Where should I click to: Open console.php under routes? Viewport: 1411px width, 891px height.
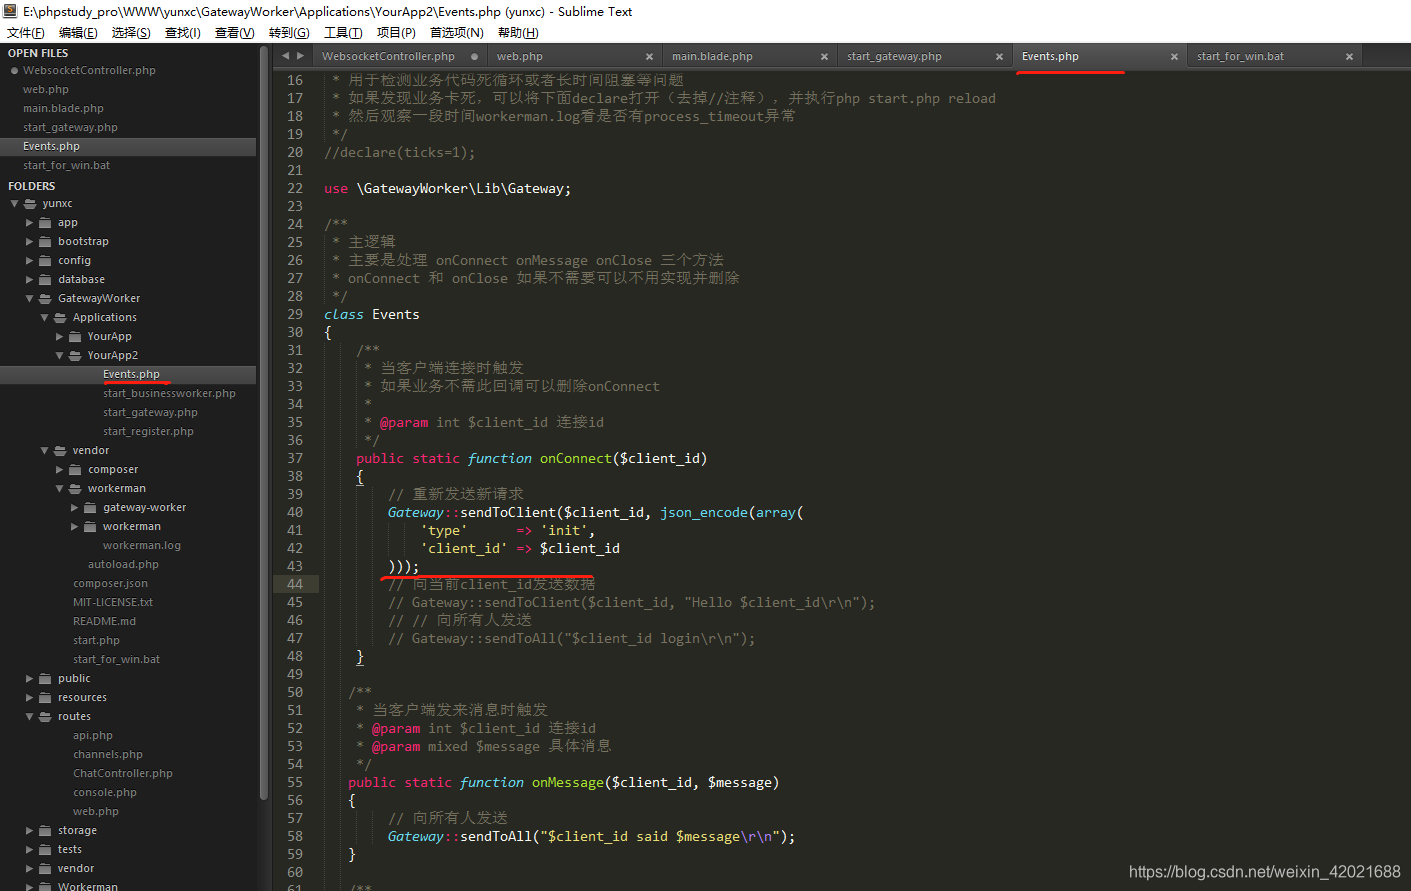click(x=105, y=792)
